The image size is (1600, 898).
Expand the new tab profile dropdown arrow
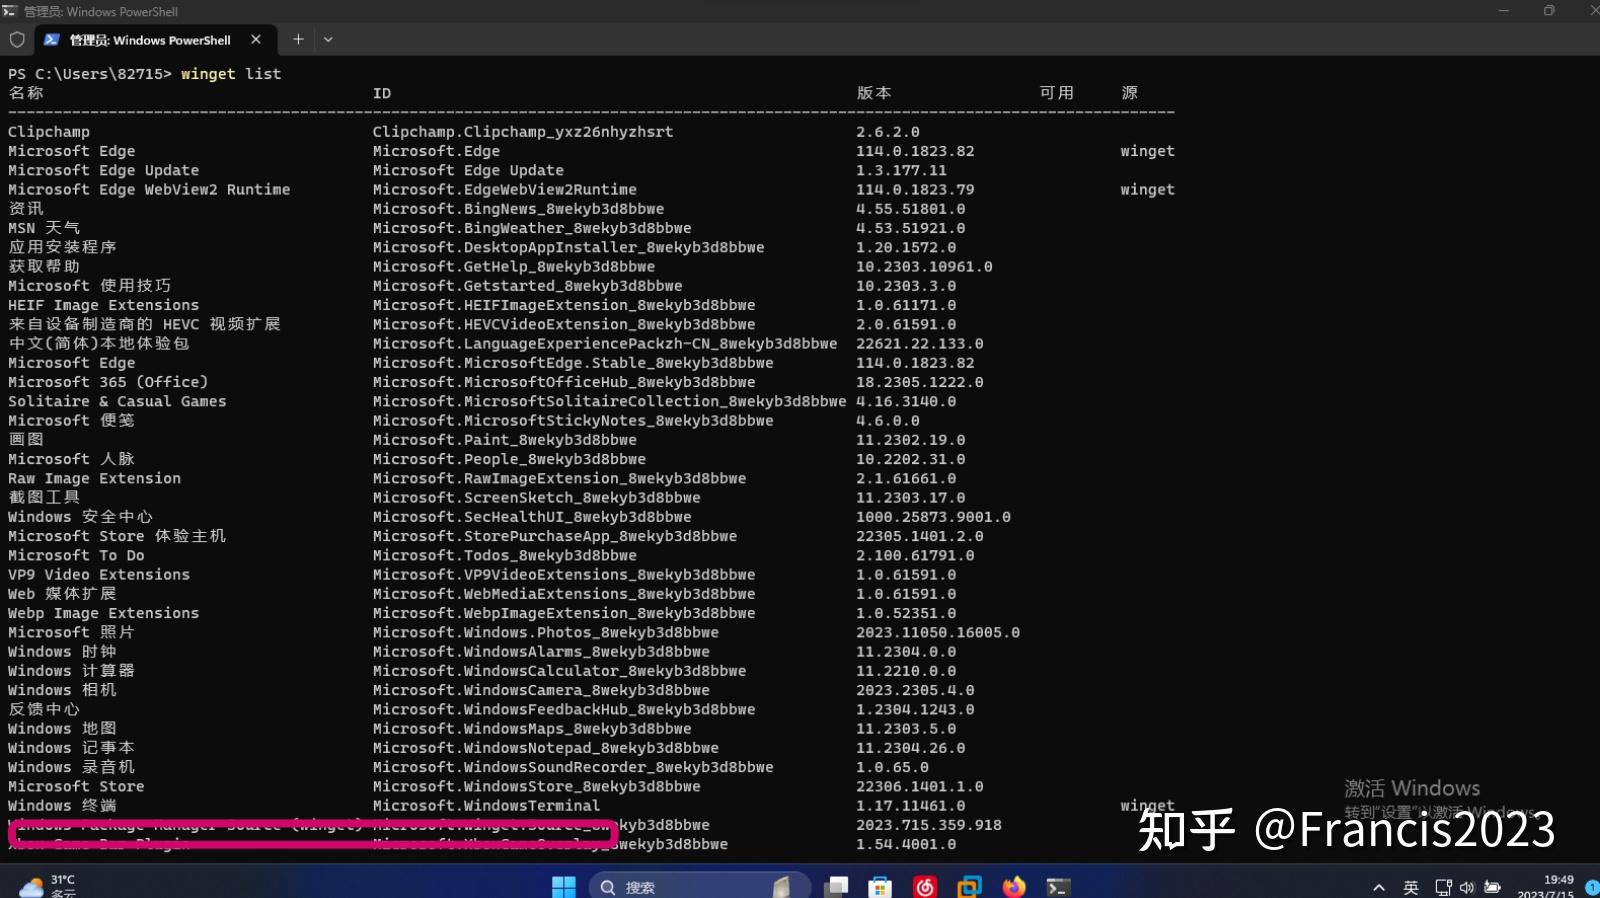tap(328, 40)
